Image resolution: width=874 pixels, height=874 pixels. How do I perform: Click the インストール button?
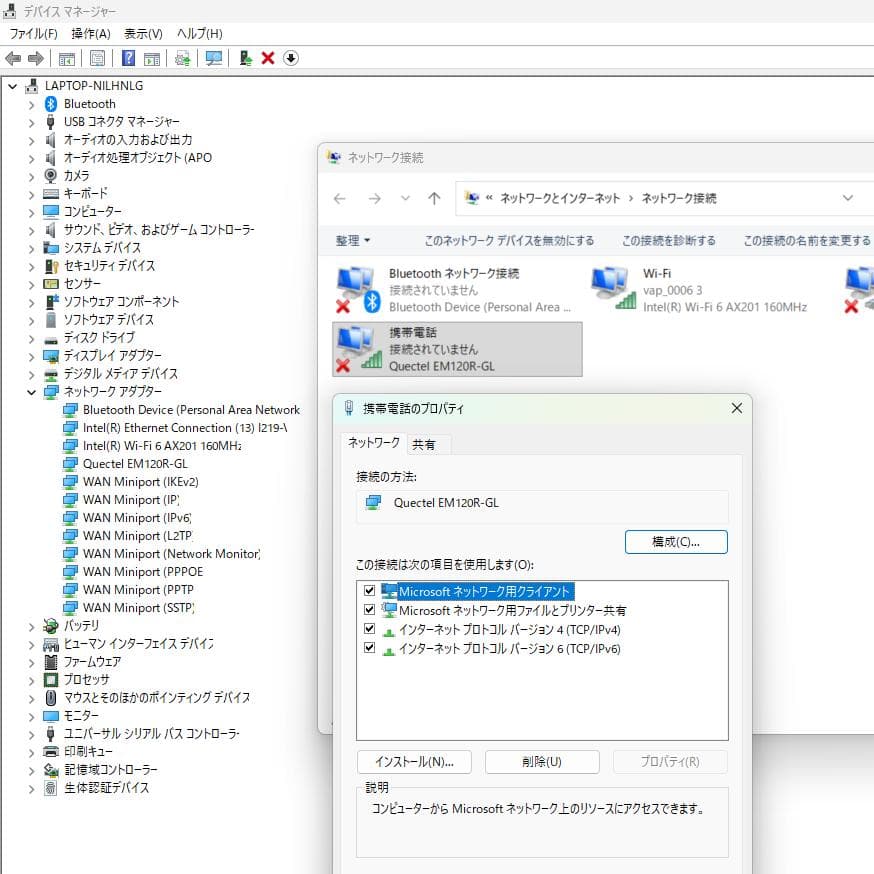[x=414, y=761]
